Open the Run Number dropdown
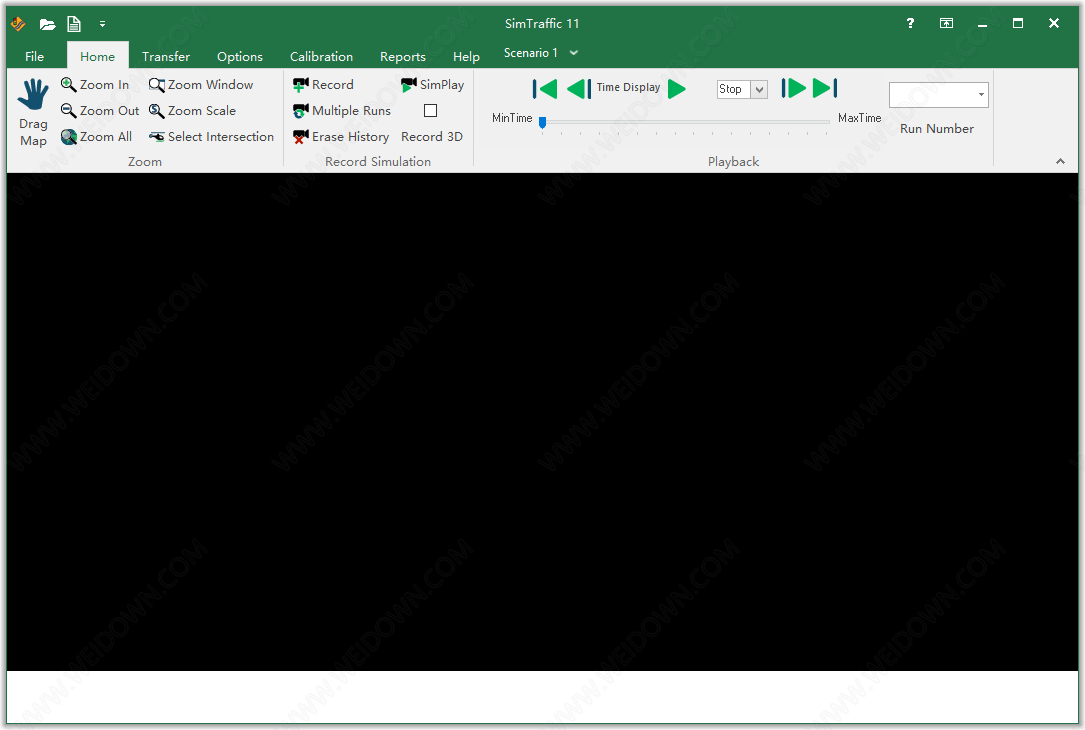Viewport: 1085px width, 730px height. (981, 95)
